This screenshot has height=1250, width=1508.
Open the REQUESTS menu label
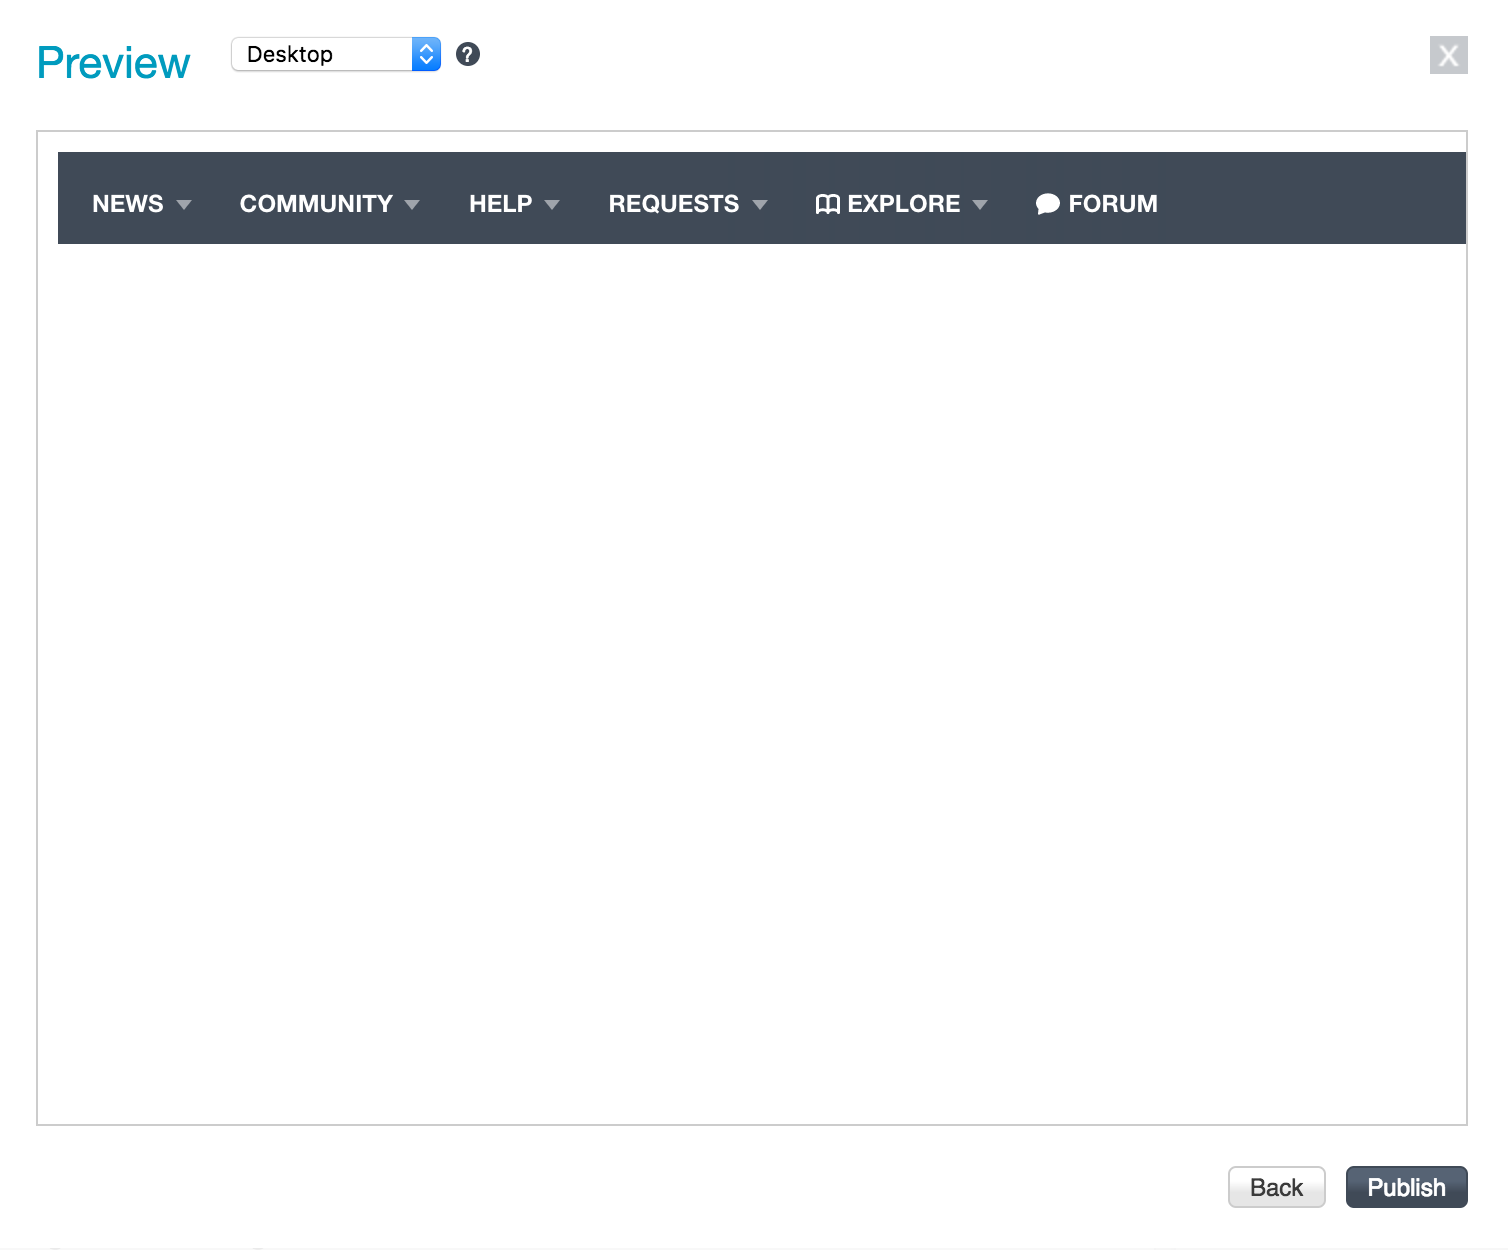[673, 204]
